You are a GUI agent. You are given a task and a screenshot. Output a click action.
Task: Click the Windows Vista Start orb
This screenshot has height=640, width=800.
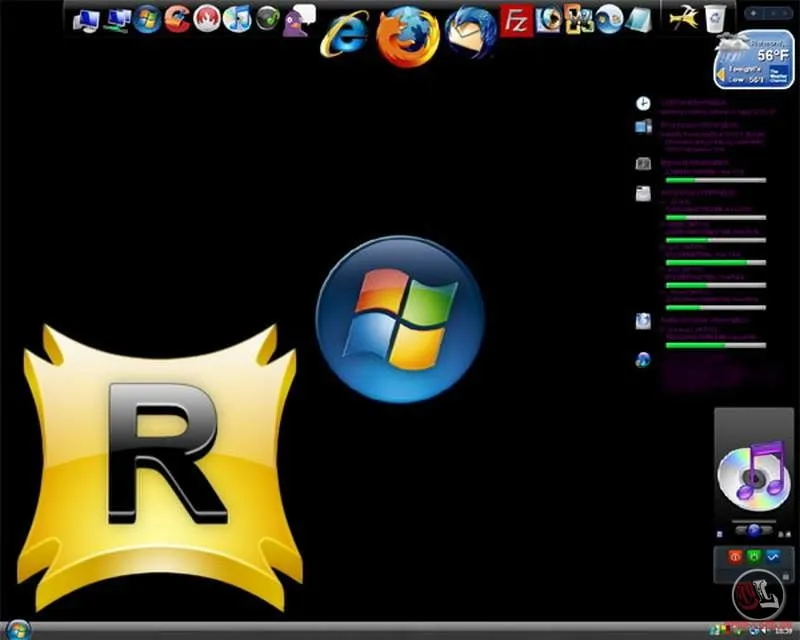click(19, 630)
